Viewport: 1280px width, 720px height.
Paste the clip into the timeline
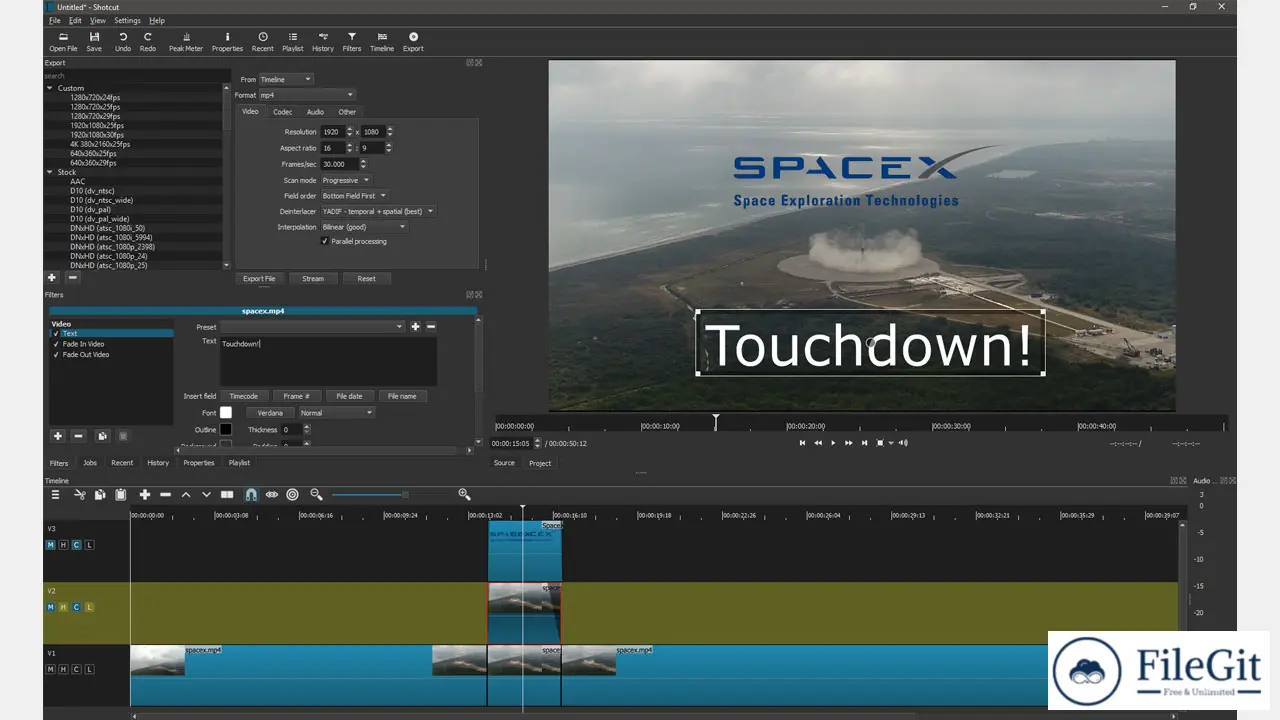pyautogui.click(x=121, y=494)
